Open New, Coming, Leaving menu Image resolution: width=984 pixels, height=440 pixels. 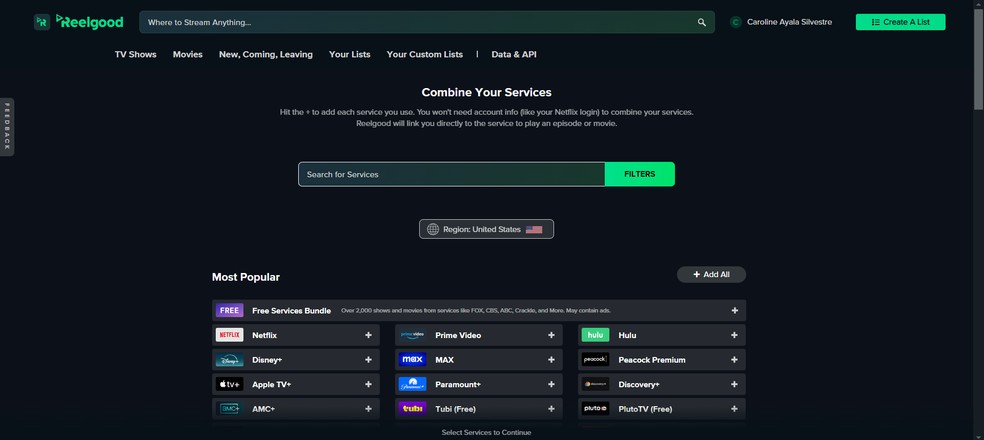(x=265, y=55)
